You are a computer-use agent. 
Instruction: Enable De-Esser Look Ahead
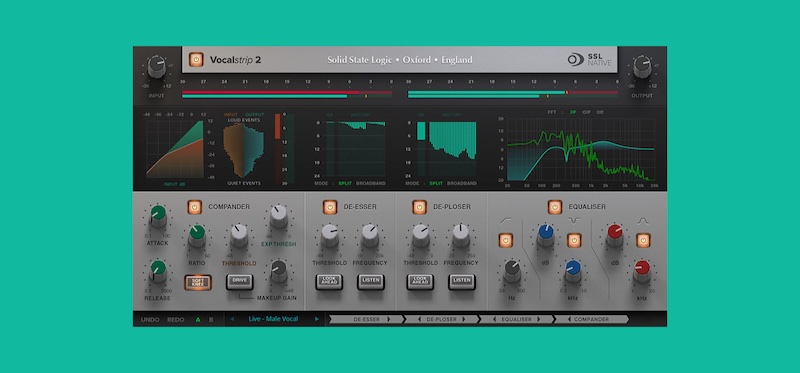[329, 282]
